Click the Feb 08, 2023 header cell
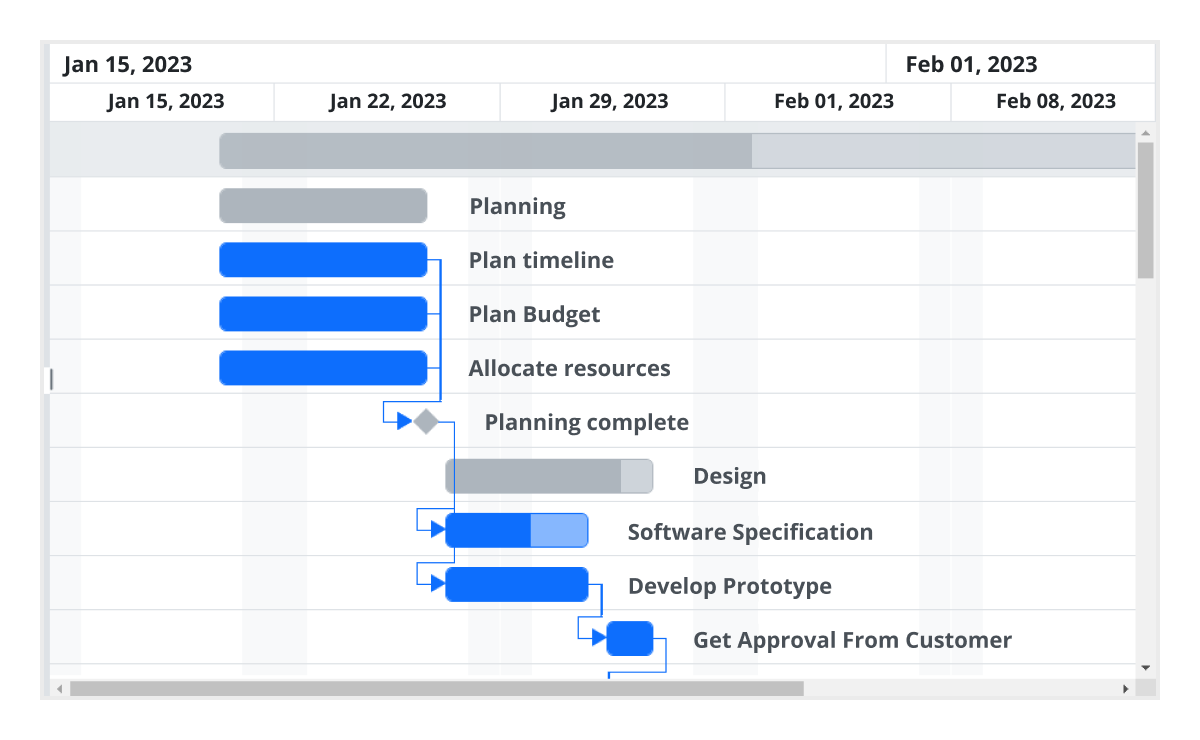Viewport: 1200px width, 740px height. coord(1054,101)
